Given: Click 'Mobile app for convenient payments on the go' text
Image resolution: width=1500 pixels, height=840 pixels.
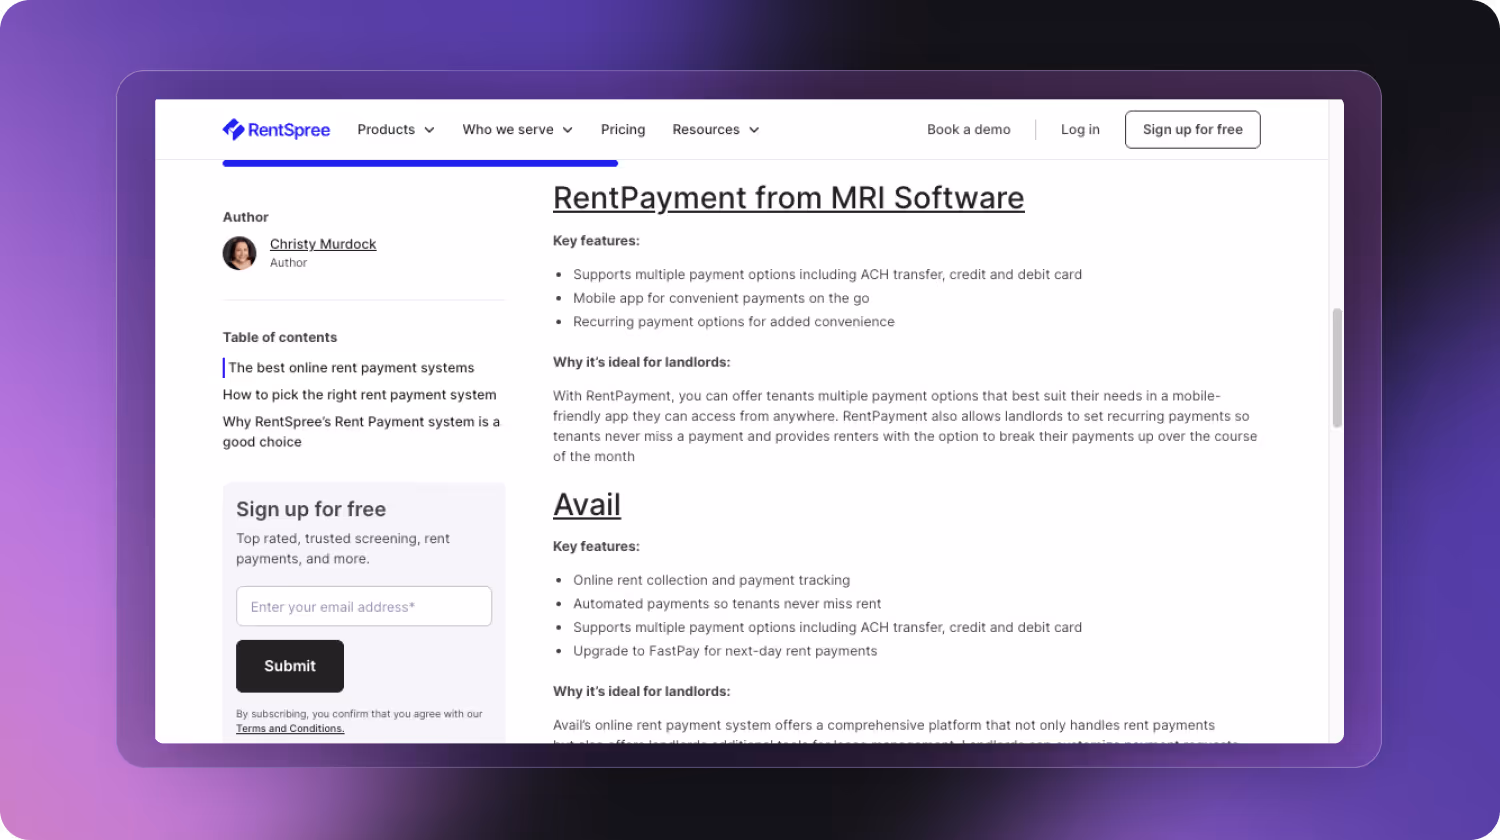Looking at the screenshot, I should (x=721, y=298).
